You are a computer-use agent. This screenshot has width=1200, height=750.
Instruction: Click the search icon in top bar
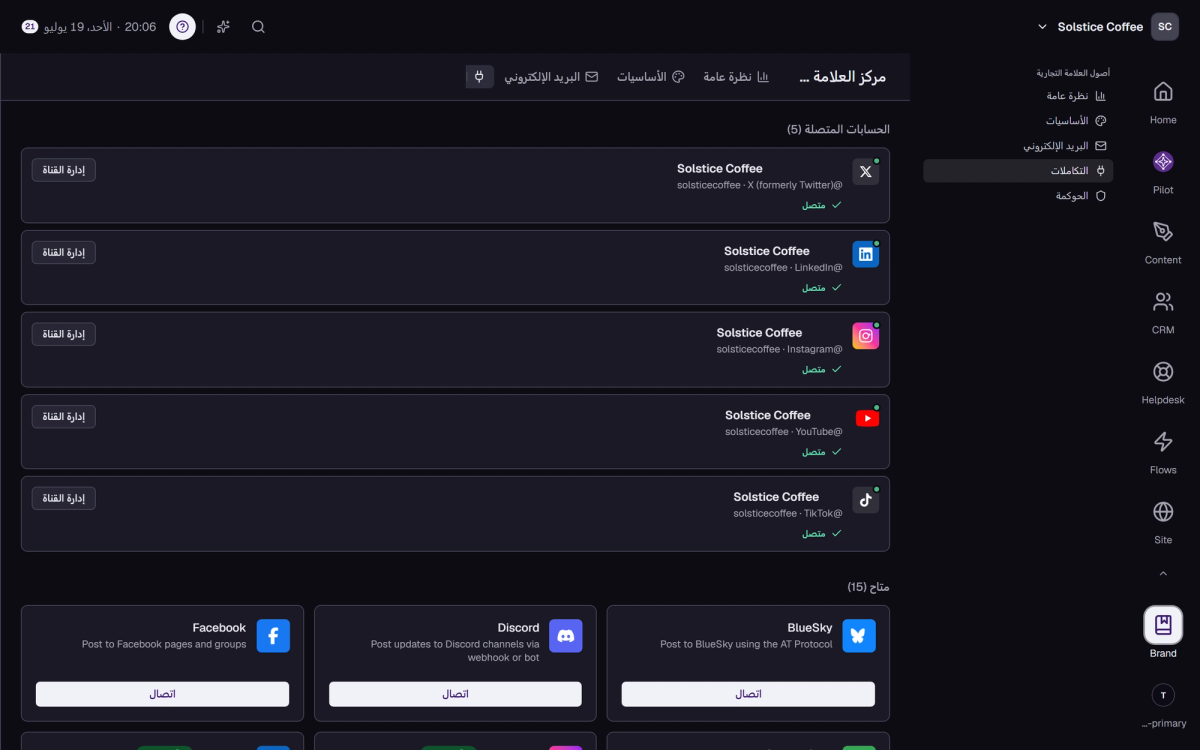[x=258, y=27]
